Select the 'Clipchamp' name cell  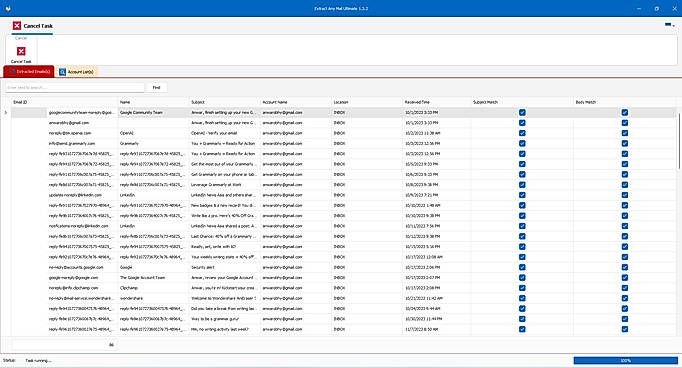[x=154, y=288]
